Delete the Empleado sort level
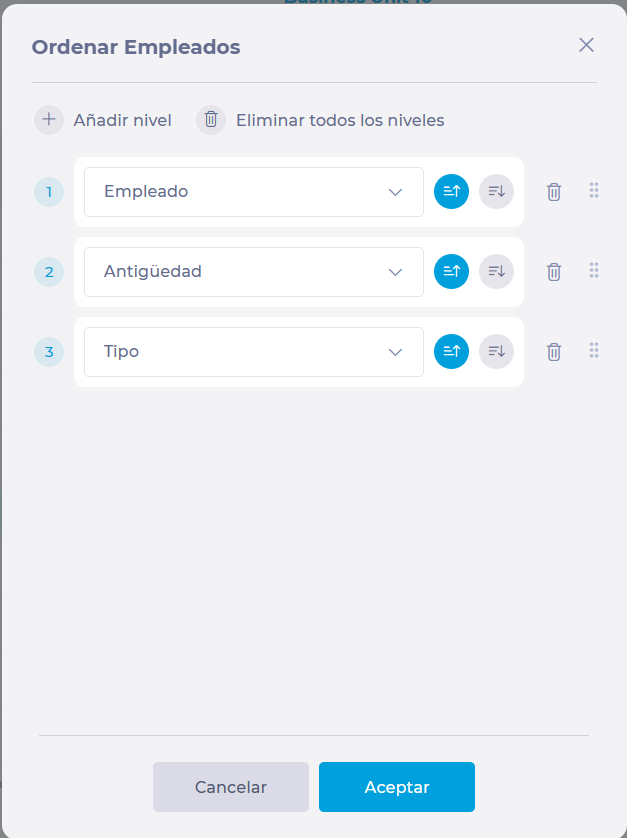This screenshot has width=627, height=838. pos(554,192)
